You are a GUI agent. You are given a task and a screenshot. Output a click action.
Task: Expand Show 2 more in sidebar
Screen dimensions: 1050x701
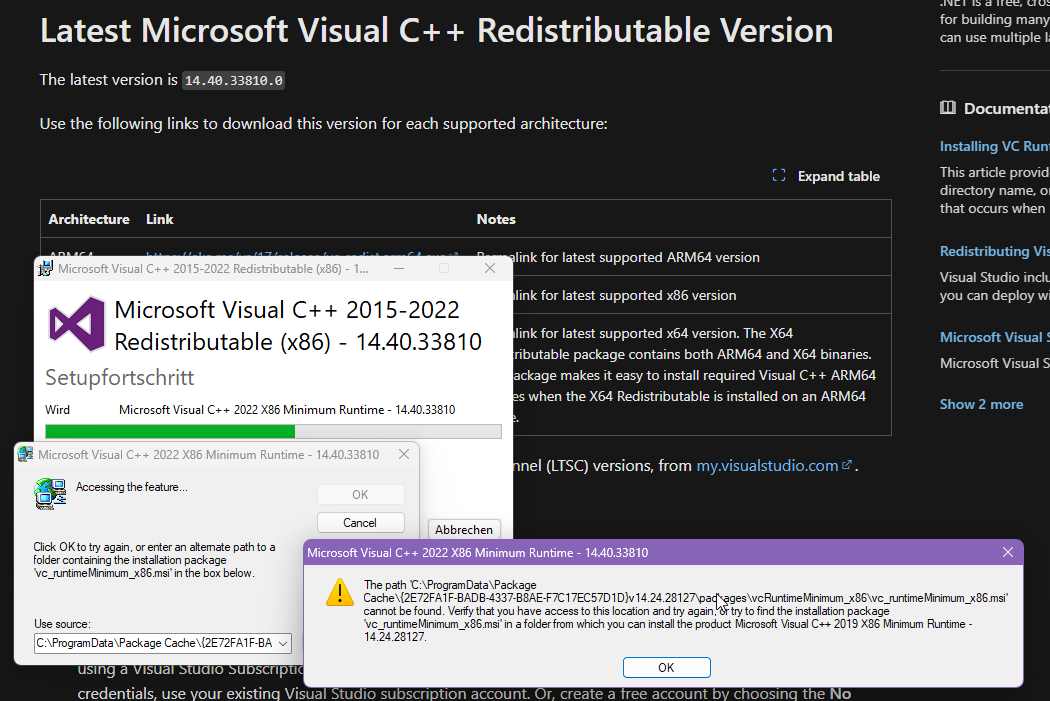point(981,404)
